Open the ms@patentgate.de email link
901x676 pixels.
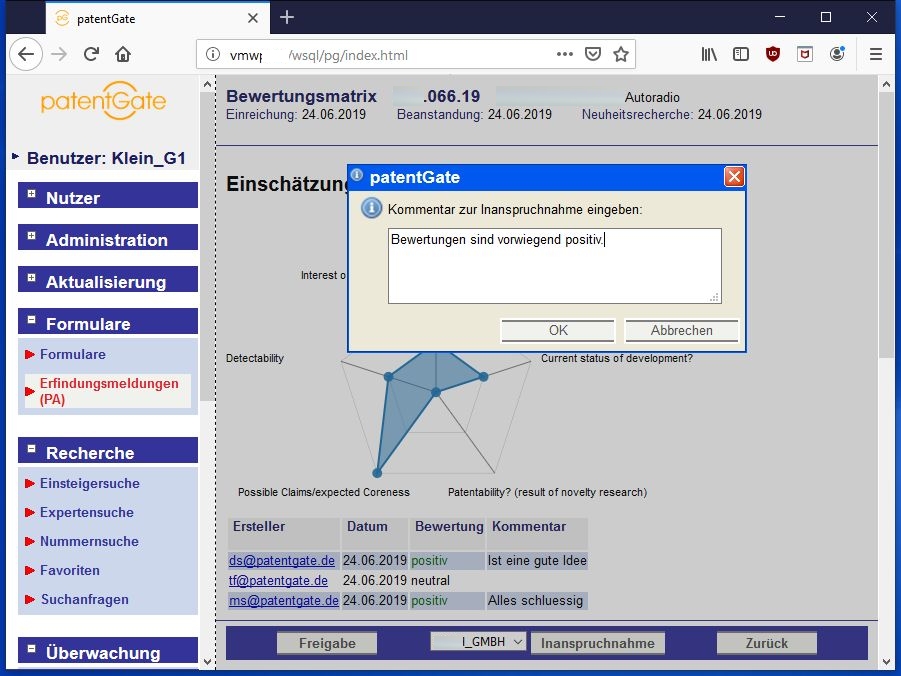[x=284, y=601]
